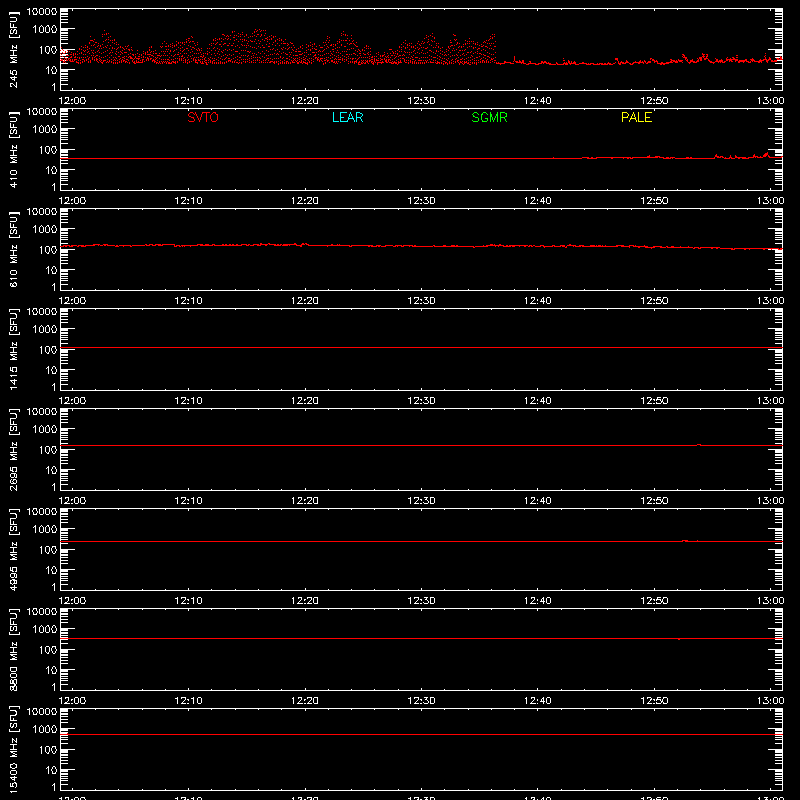Click the 2695 MHz [SFU] axis title
The width and height of the screenshot is (800, 800).
click(13, 449)
